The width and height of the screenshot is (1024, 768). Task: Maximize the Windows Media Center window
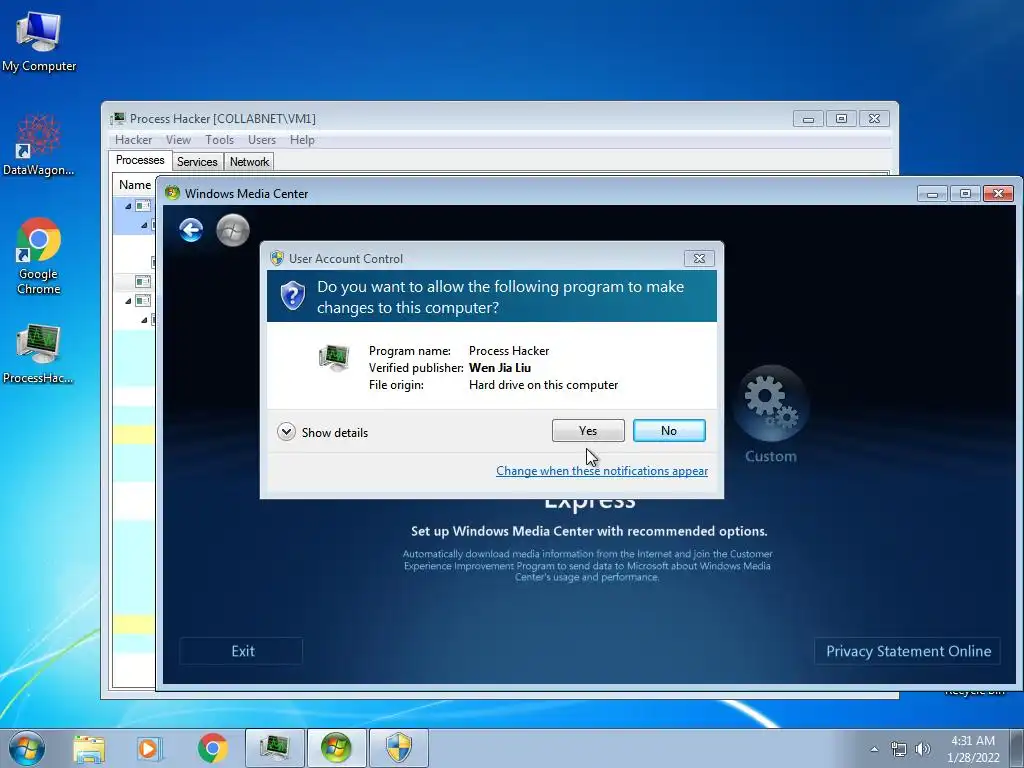pos(965,193)
